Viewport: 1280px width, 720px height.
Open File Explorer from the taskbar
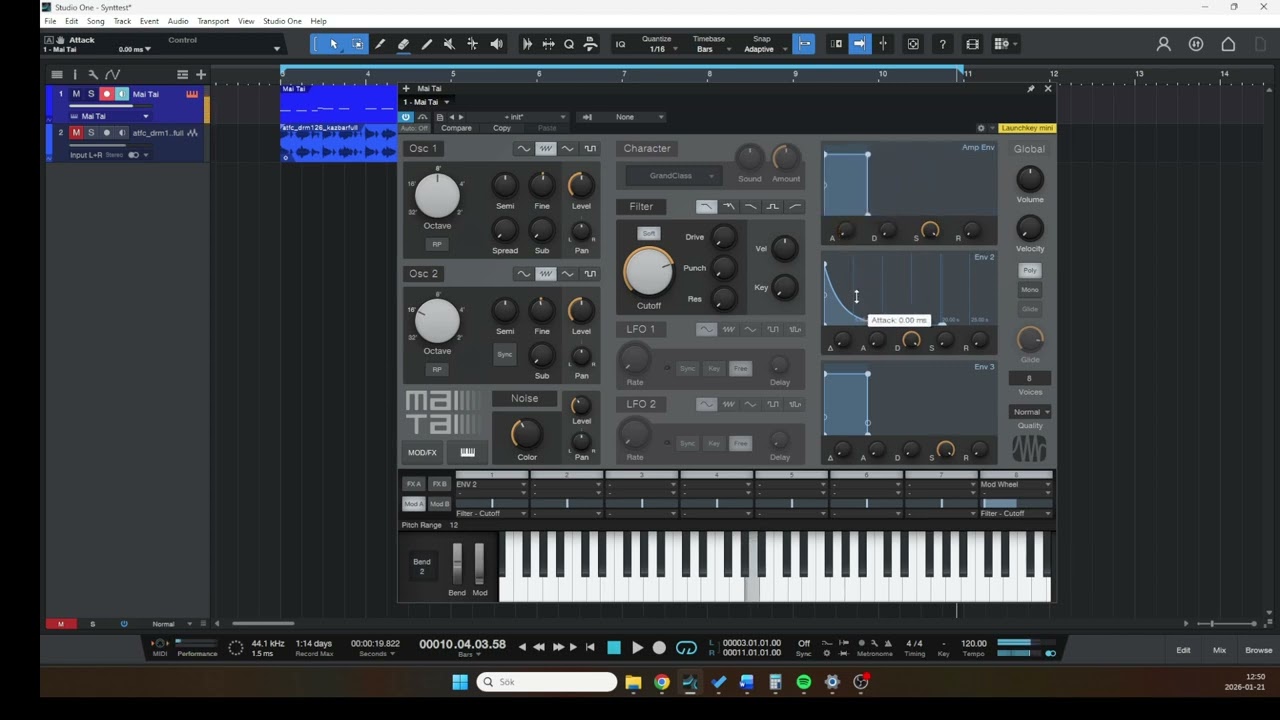633,682
